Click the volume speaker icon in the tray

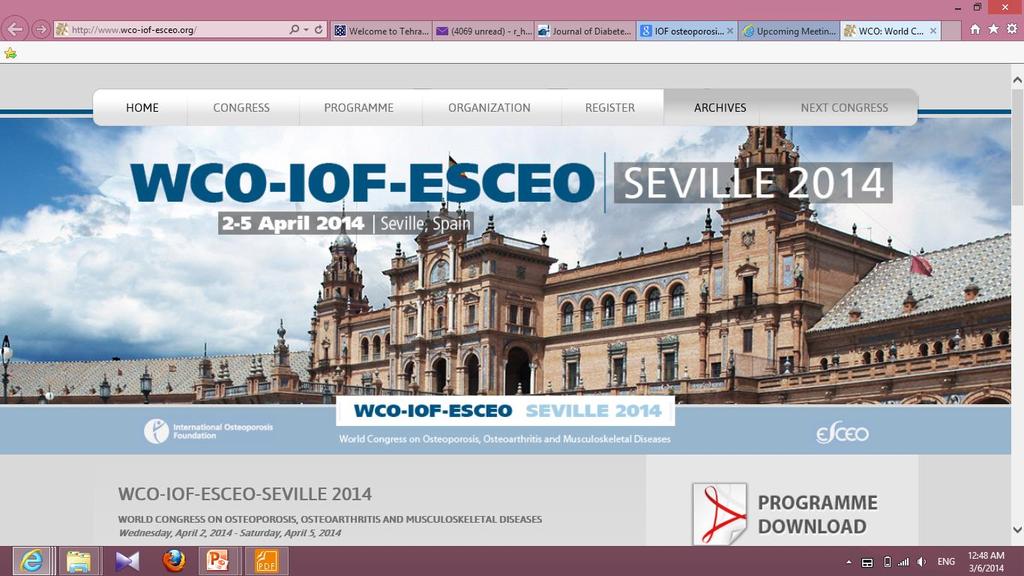pos(921,562)
